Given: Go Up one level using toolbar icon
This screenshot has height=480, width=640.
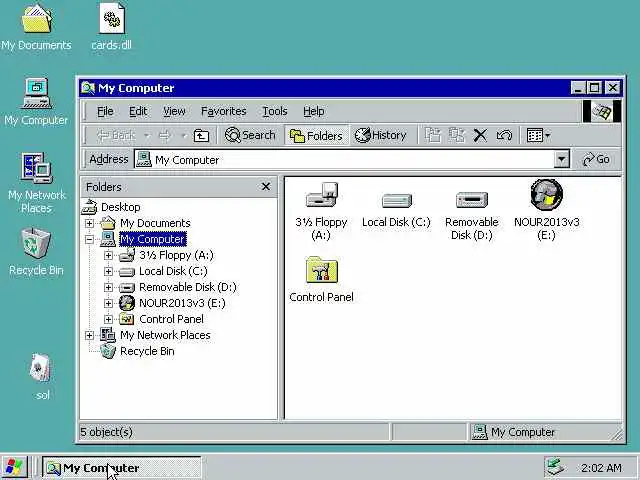Looking at the screenshot, I should point(201,135).
